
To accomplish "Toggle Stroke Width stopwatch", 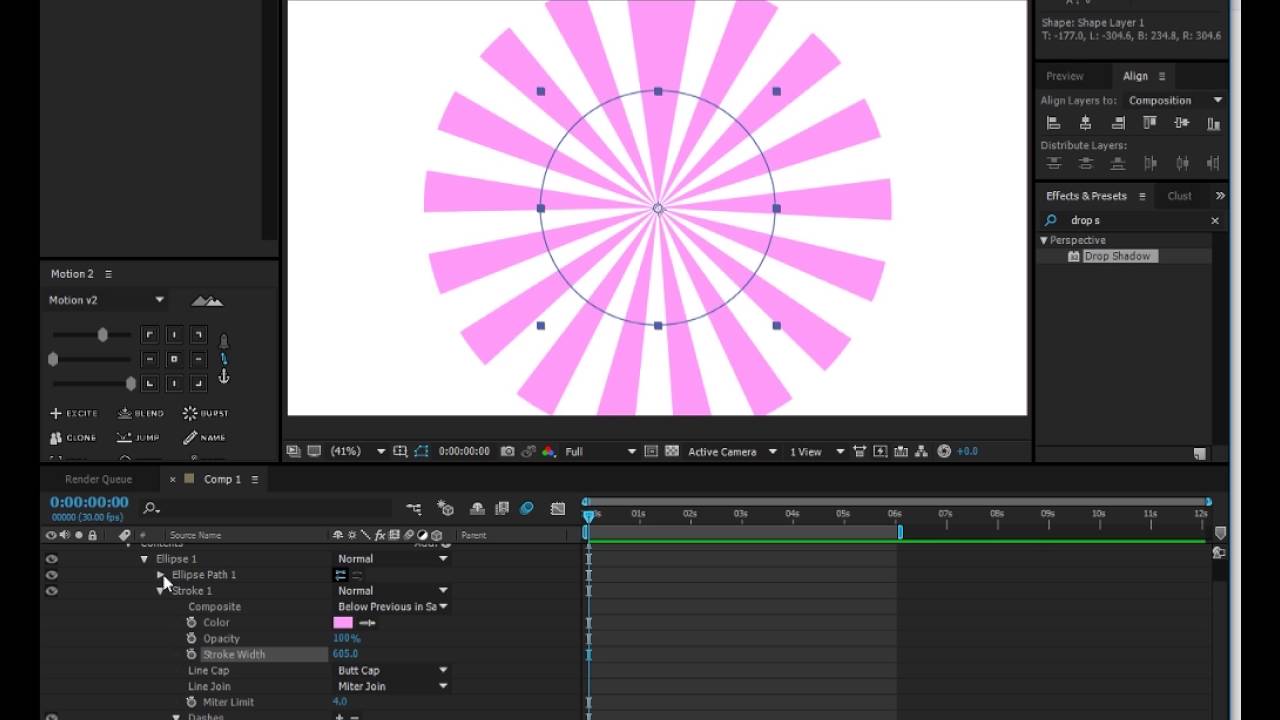I will 191,654.
